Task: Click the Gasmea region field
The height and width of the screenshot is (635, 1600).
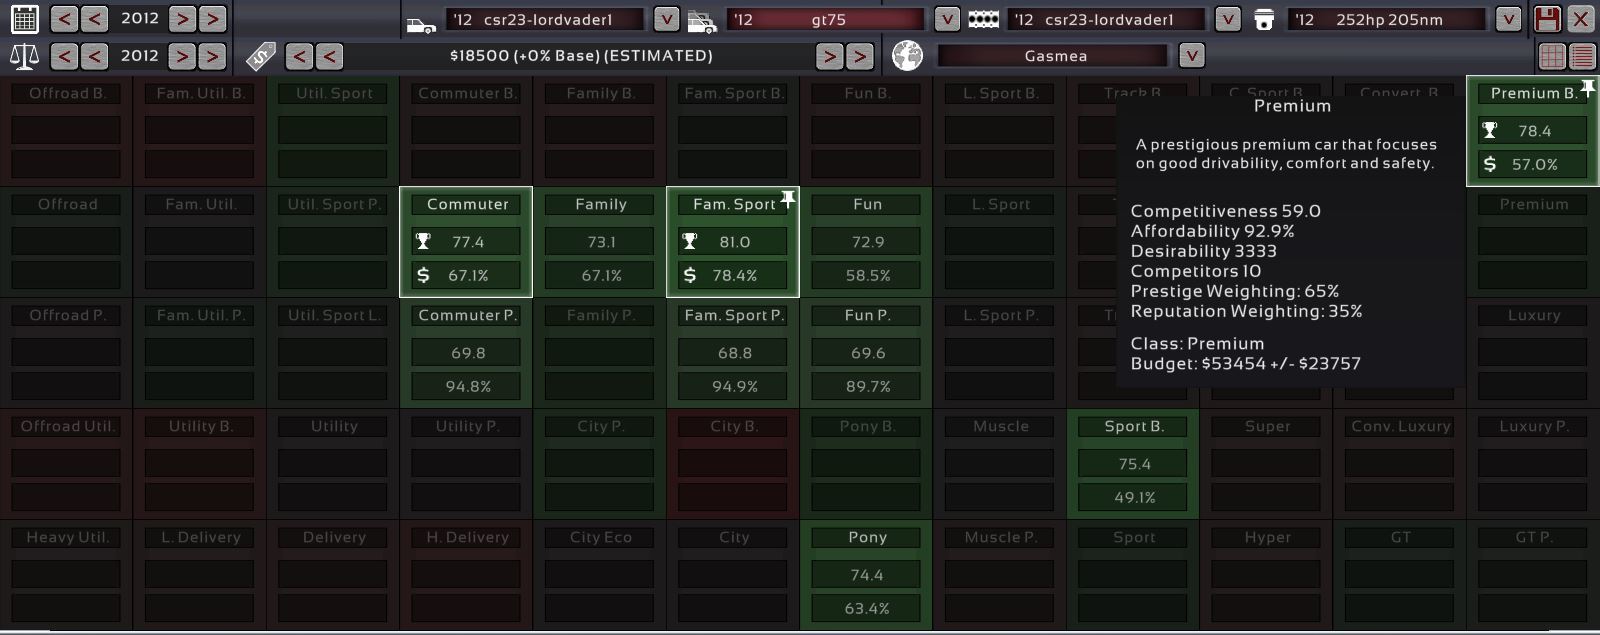Action: coord(1055,56)
